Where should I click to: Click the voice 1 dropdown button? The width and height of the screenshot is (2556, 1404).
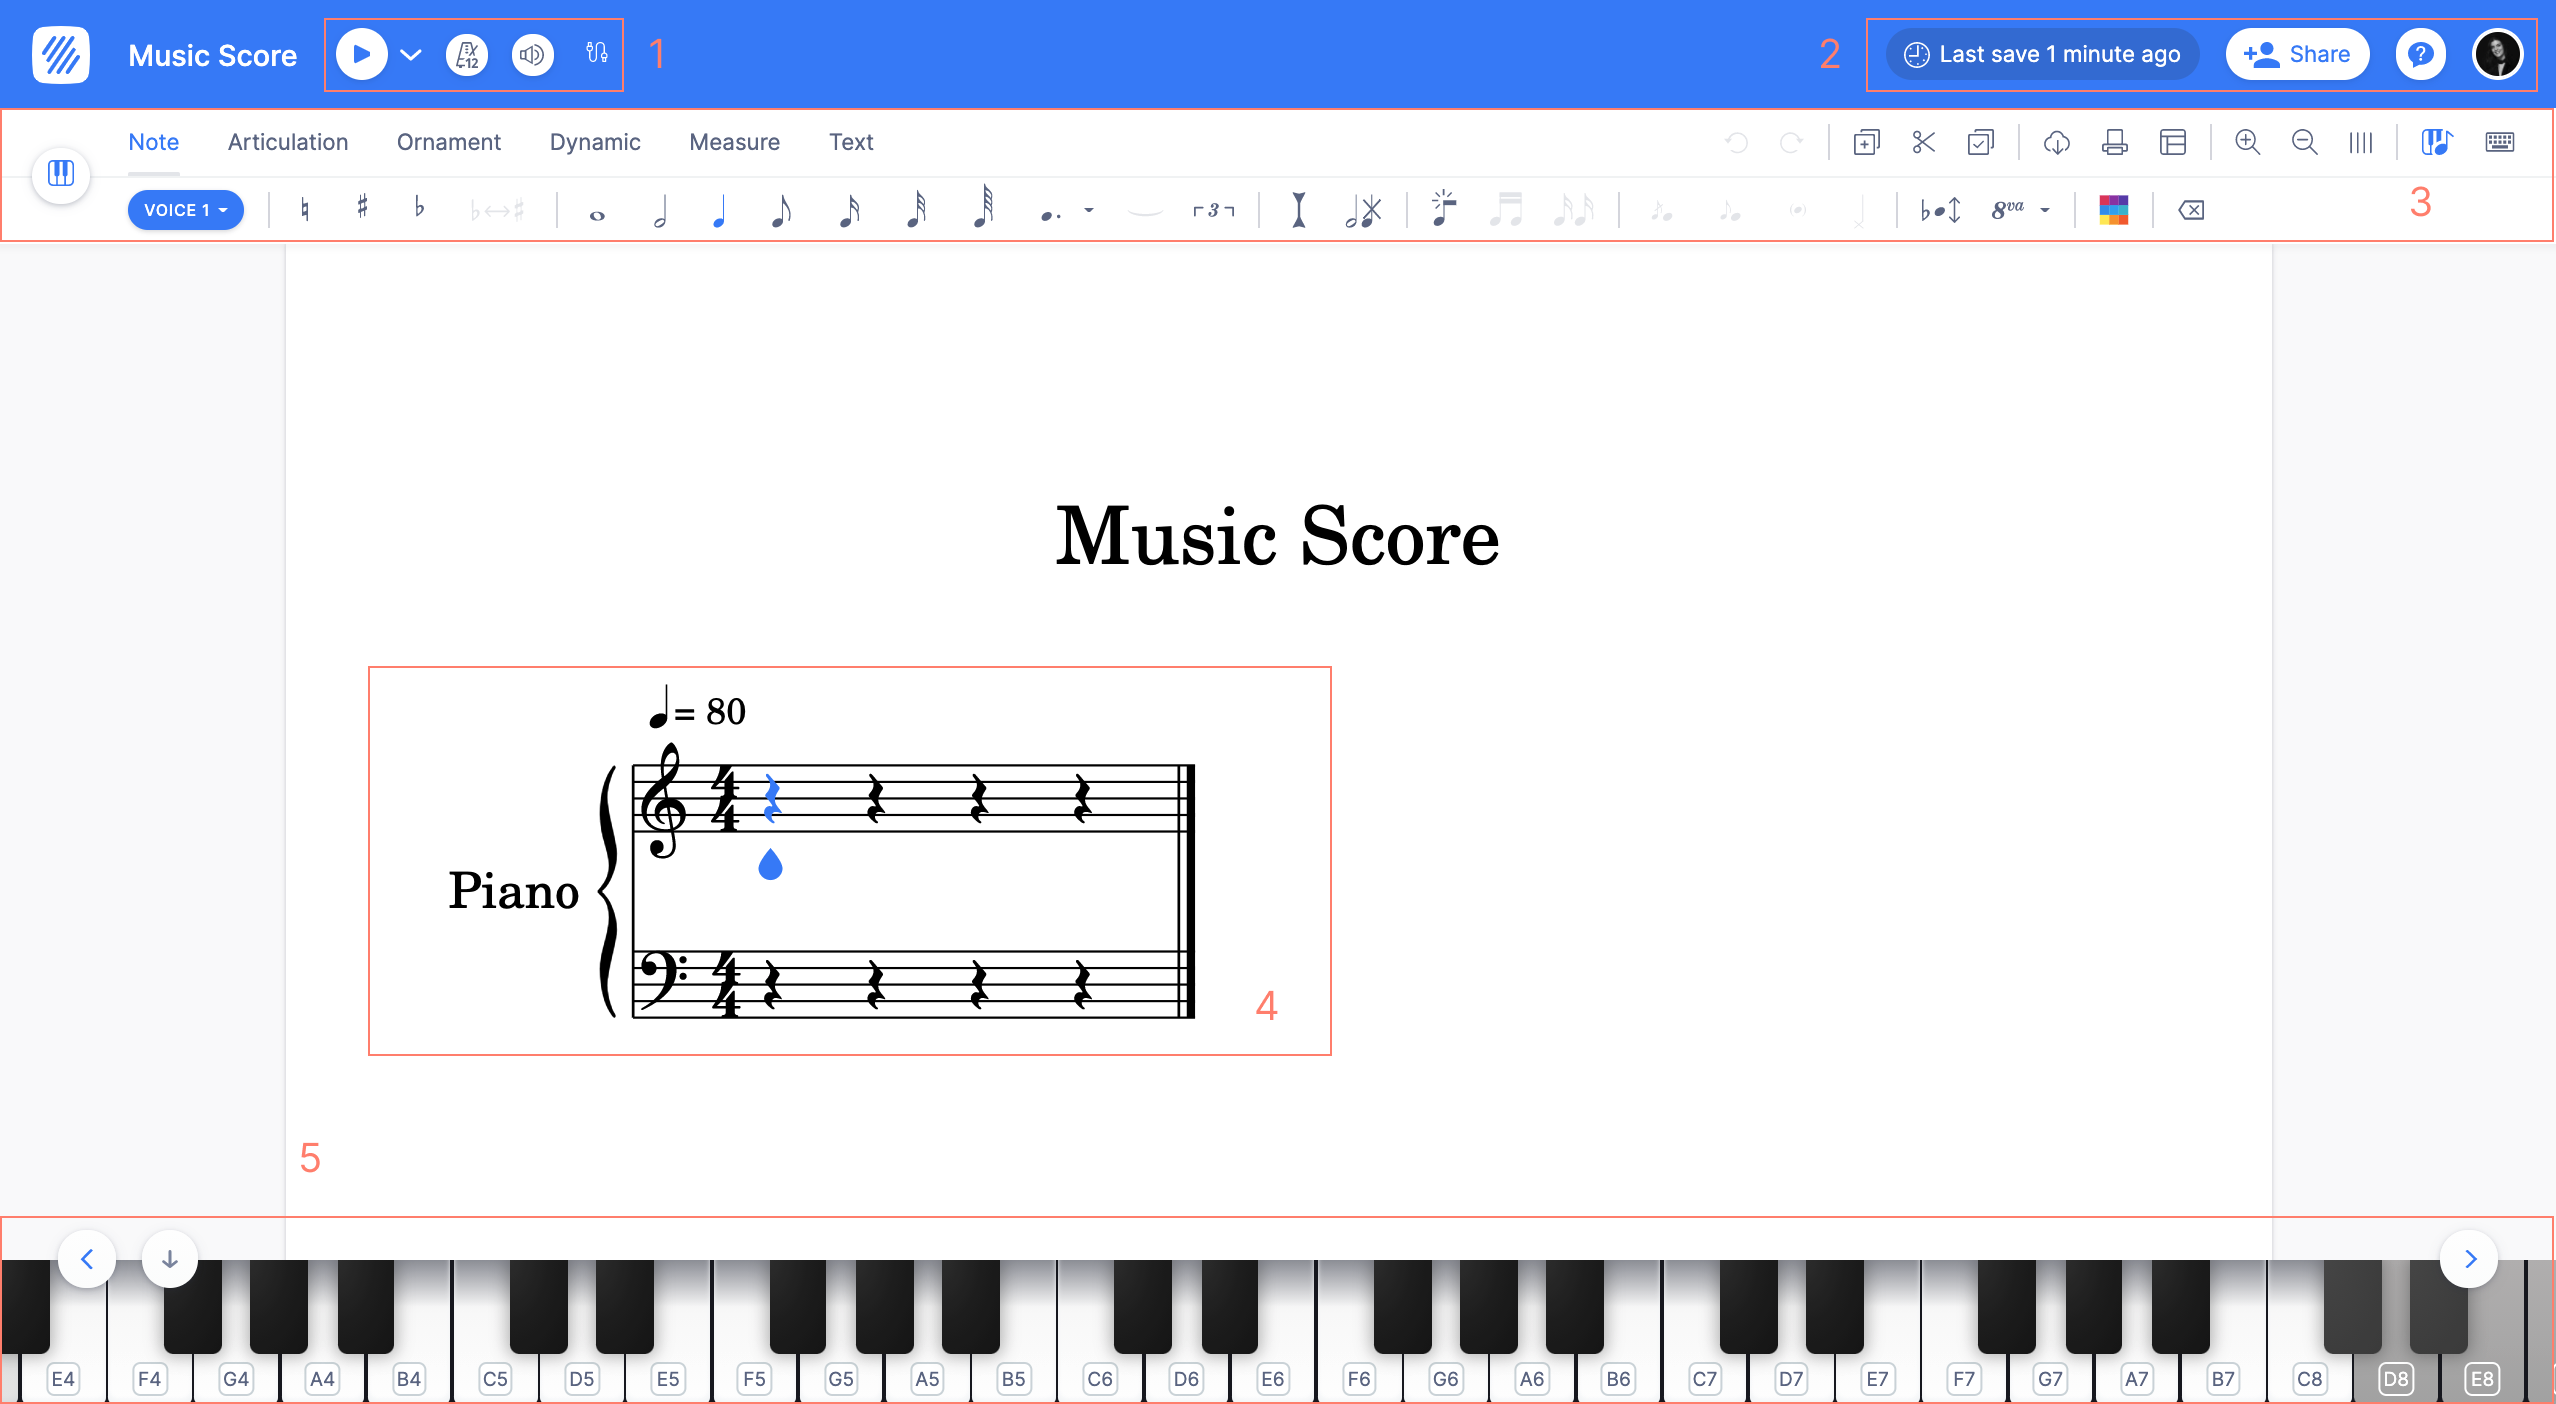point(183,211)
